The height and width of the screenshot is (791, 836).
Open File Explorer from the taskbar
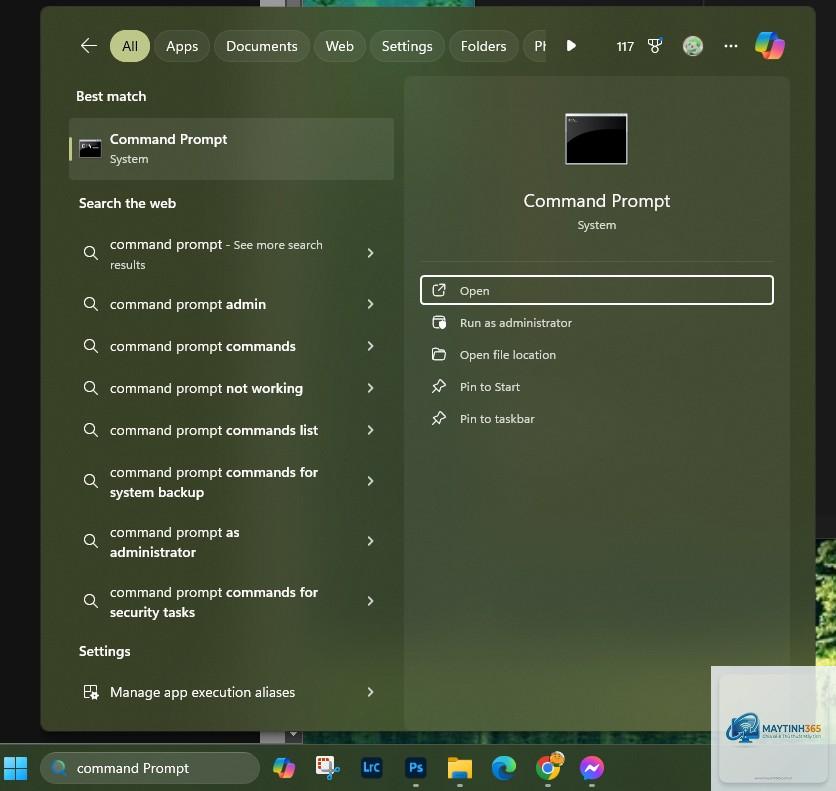460,768
